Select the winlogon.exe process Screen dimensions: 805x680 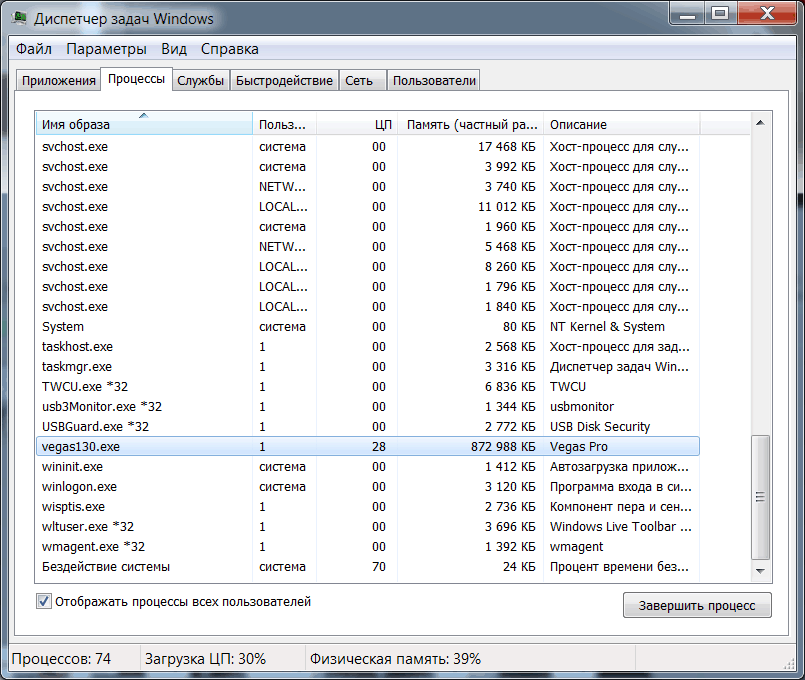pos(368,487)
